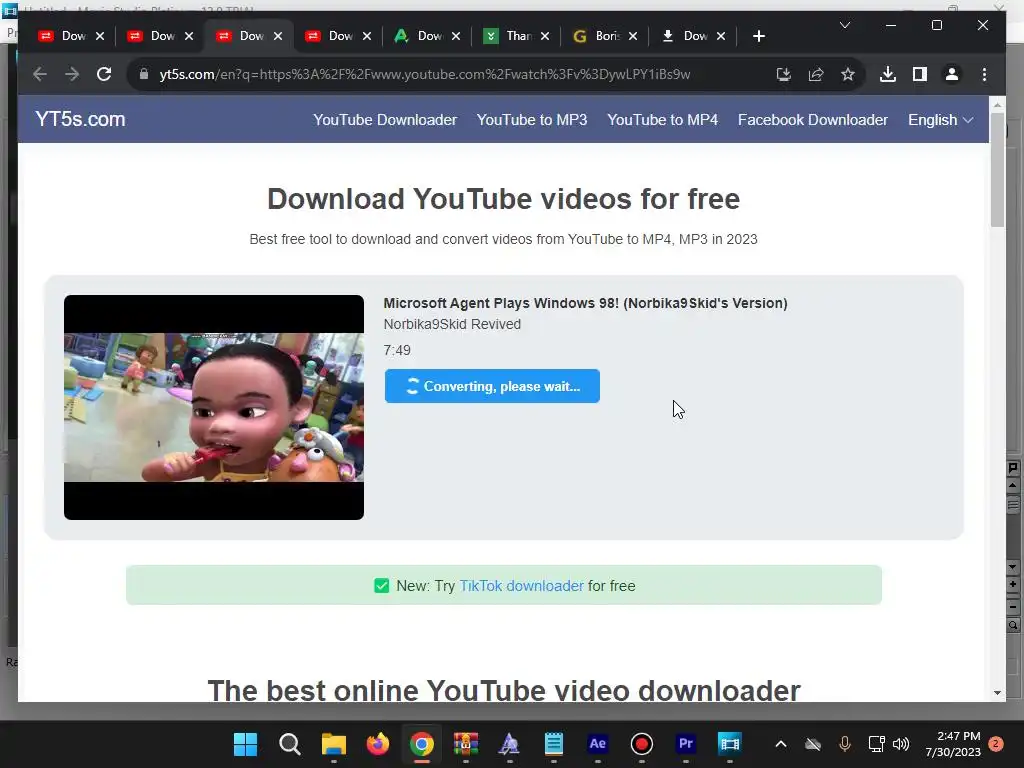Click the Converting, please wait button
Screen dimensions: 1024x768
pos(492,386)
